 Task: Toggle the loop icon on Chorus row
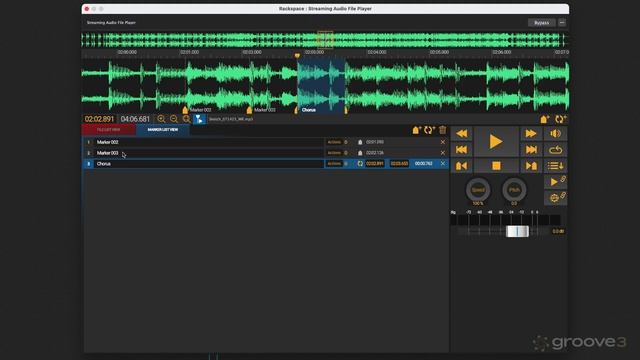coord(360,164)
